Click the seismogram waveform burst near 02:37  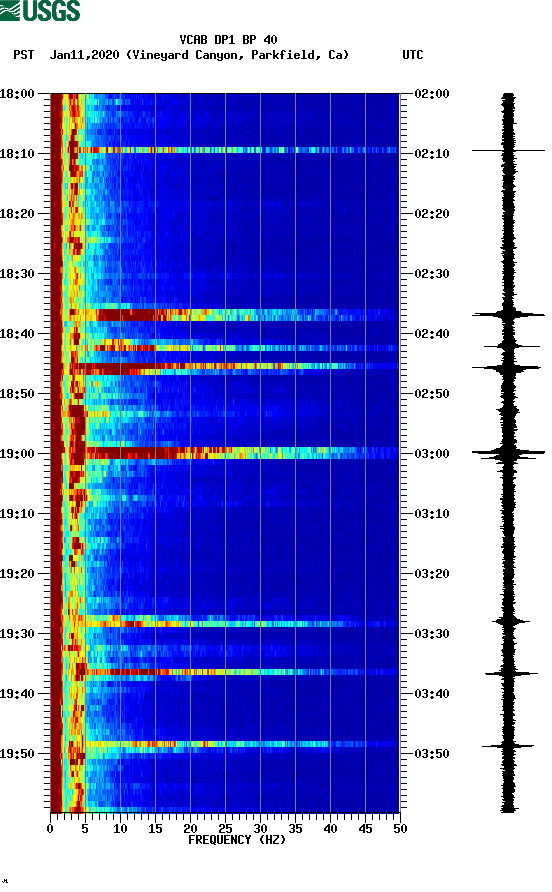click(508, 315)
